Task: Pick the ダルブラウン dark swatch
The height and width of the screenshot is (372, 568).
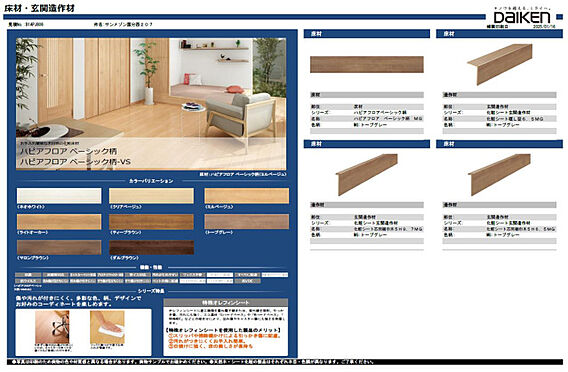Action: click(151, 247)
